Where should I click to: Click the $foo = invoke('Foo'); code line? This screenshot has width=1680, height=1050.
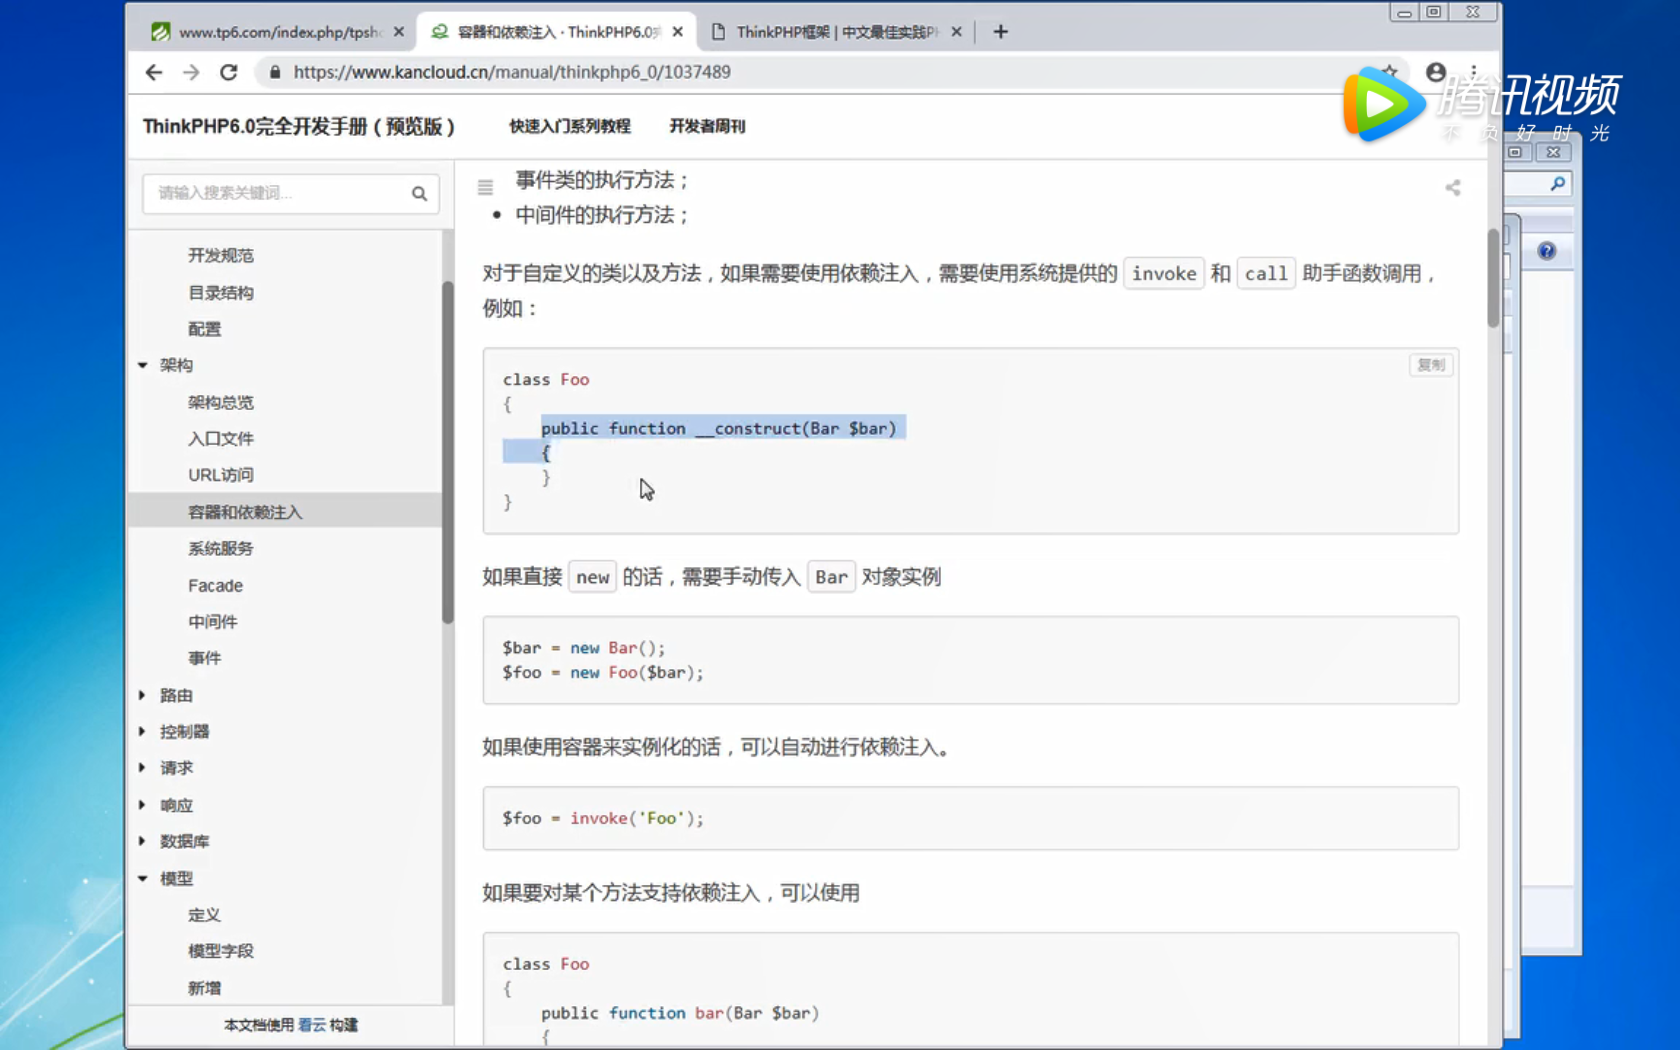pos(603,818)
